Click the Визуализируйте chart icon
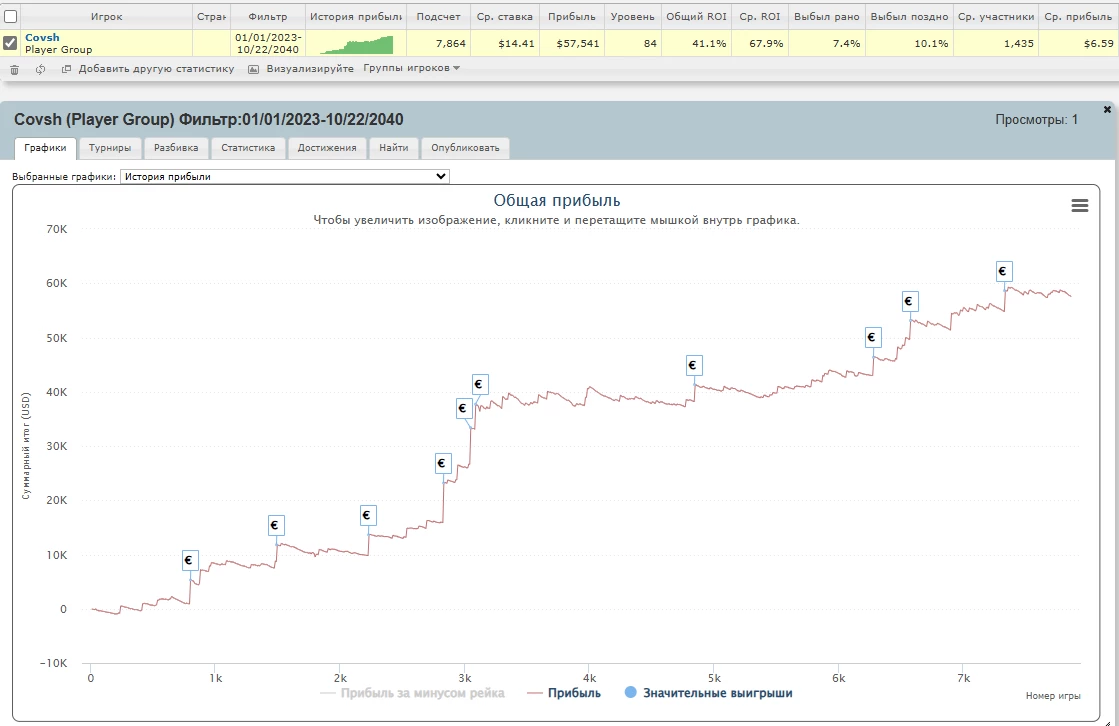This screenshot has height=726, width=1119. point(253,69)
